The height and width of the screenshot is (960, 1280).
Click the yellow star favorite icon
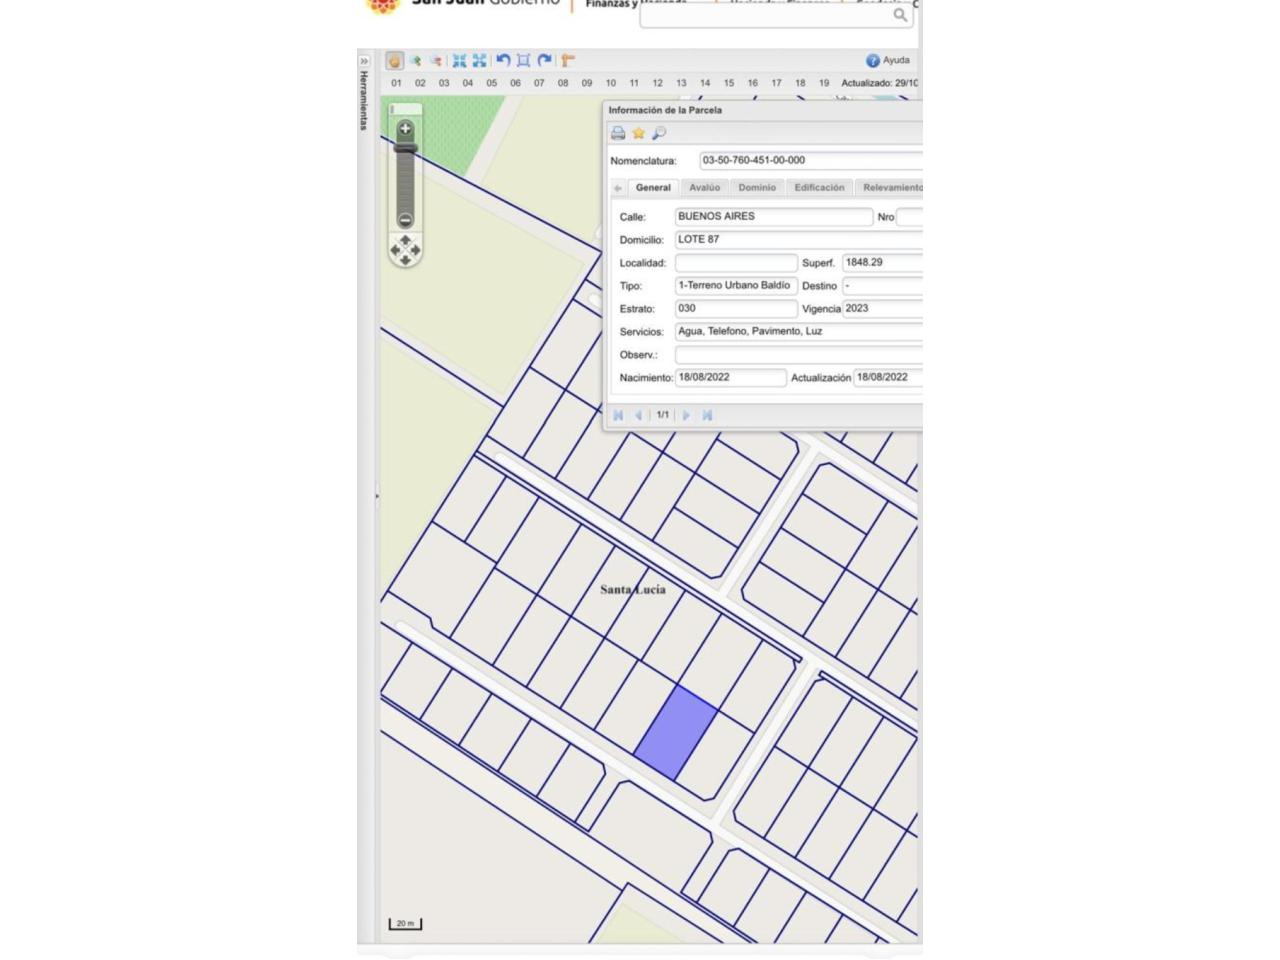[638, 133]
